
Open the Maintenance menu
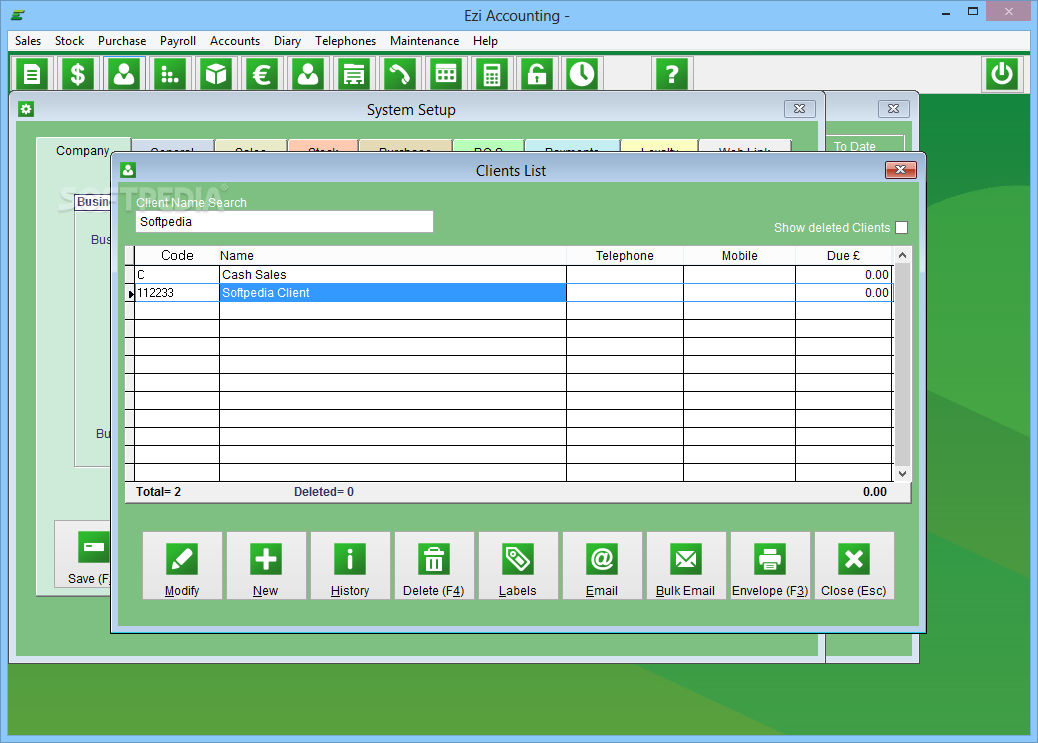click(x=424, y=41)
